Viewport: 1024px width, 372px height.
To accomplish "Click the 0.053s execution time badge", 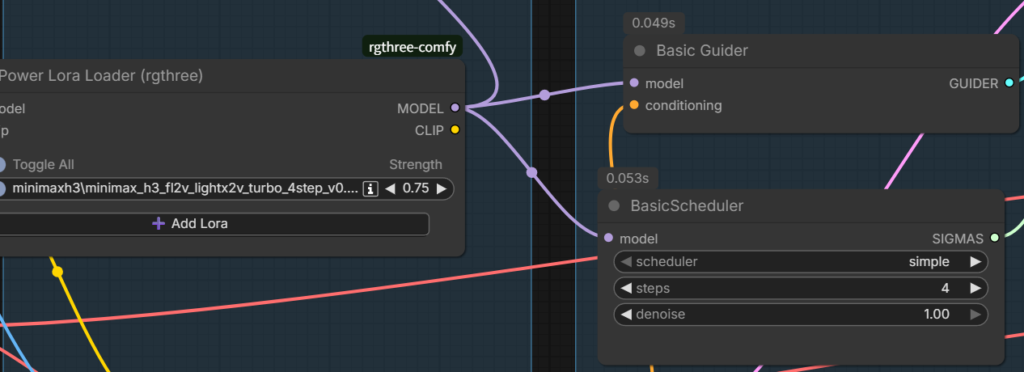I will [x=628, y=178].
